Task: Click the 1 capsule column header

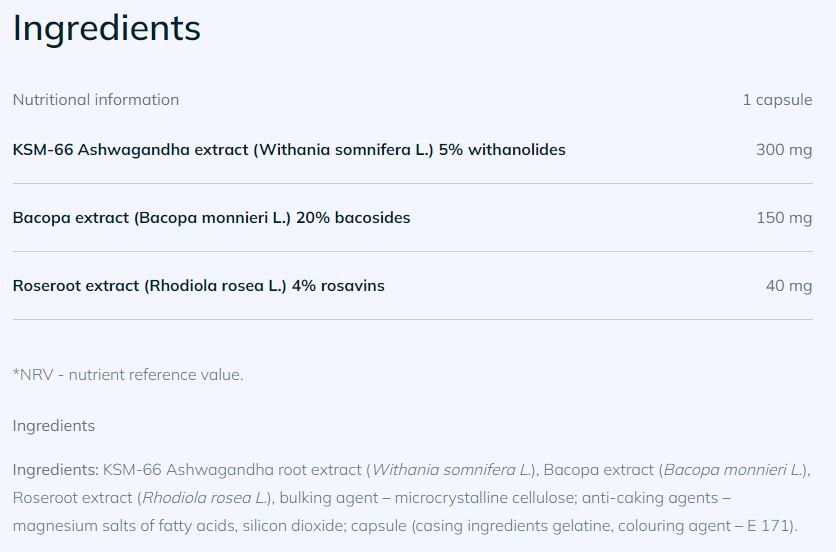Action: click(x=777, y=100)
